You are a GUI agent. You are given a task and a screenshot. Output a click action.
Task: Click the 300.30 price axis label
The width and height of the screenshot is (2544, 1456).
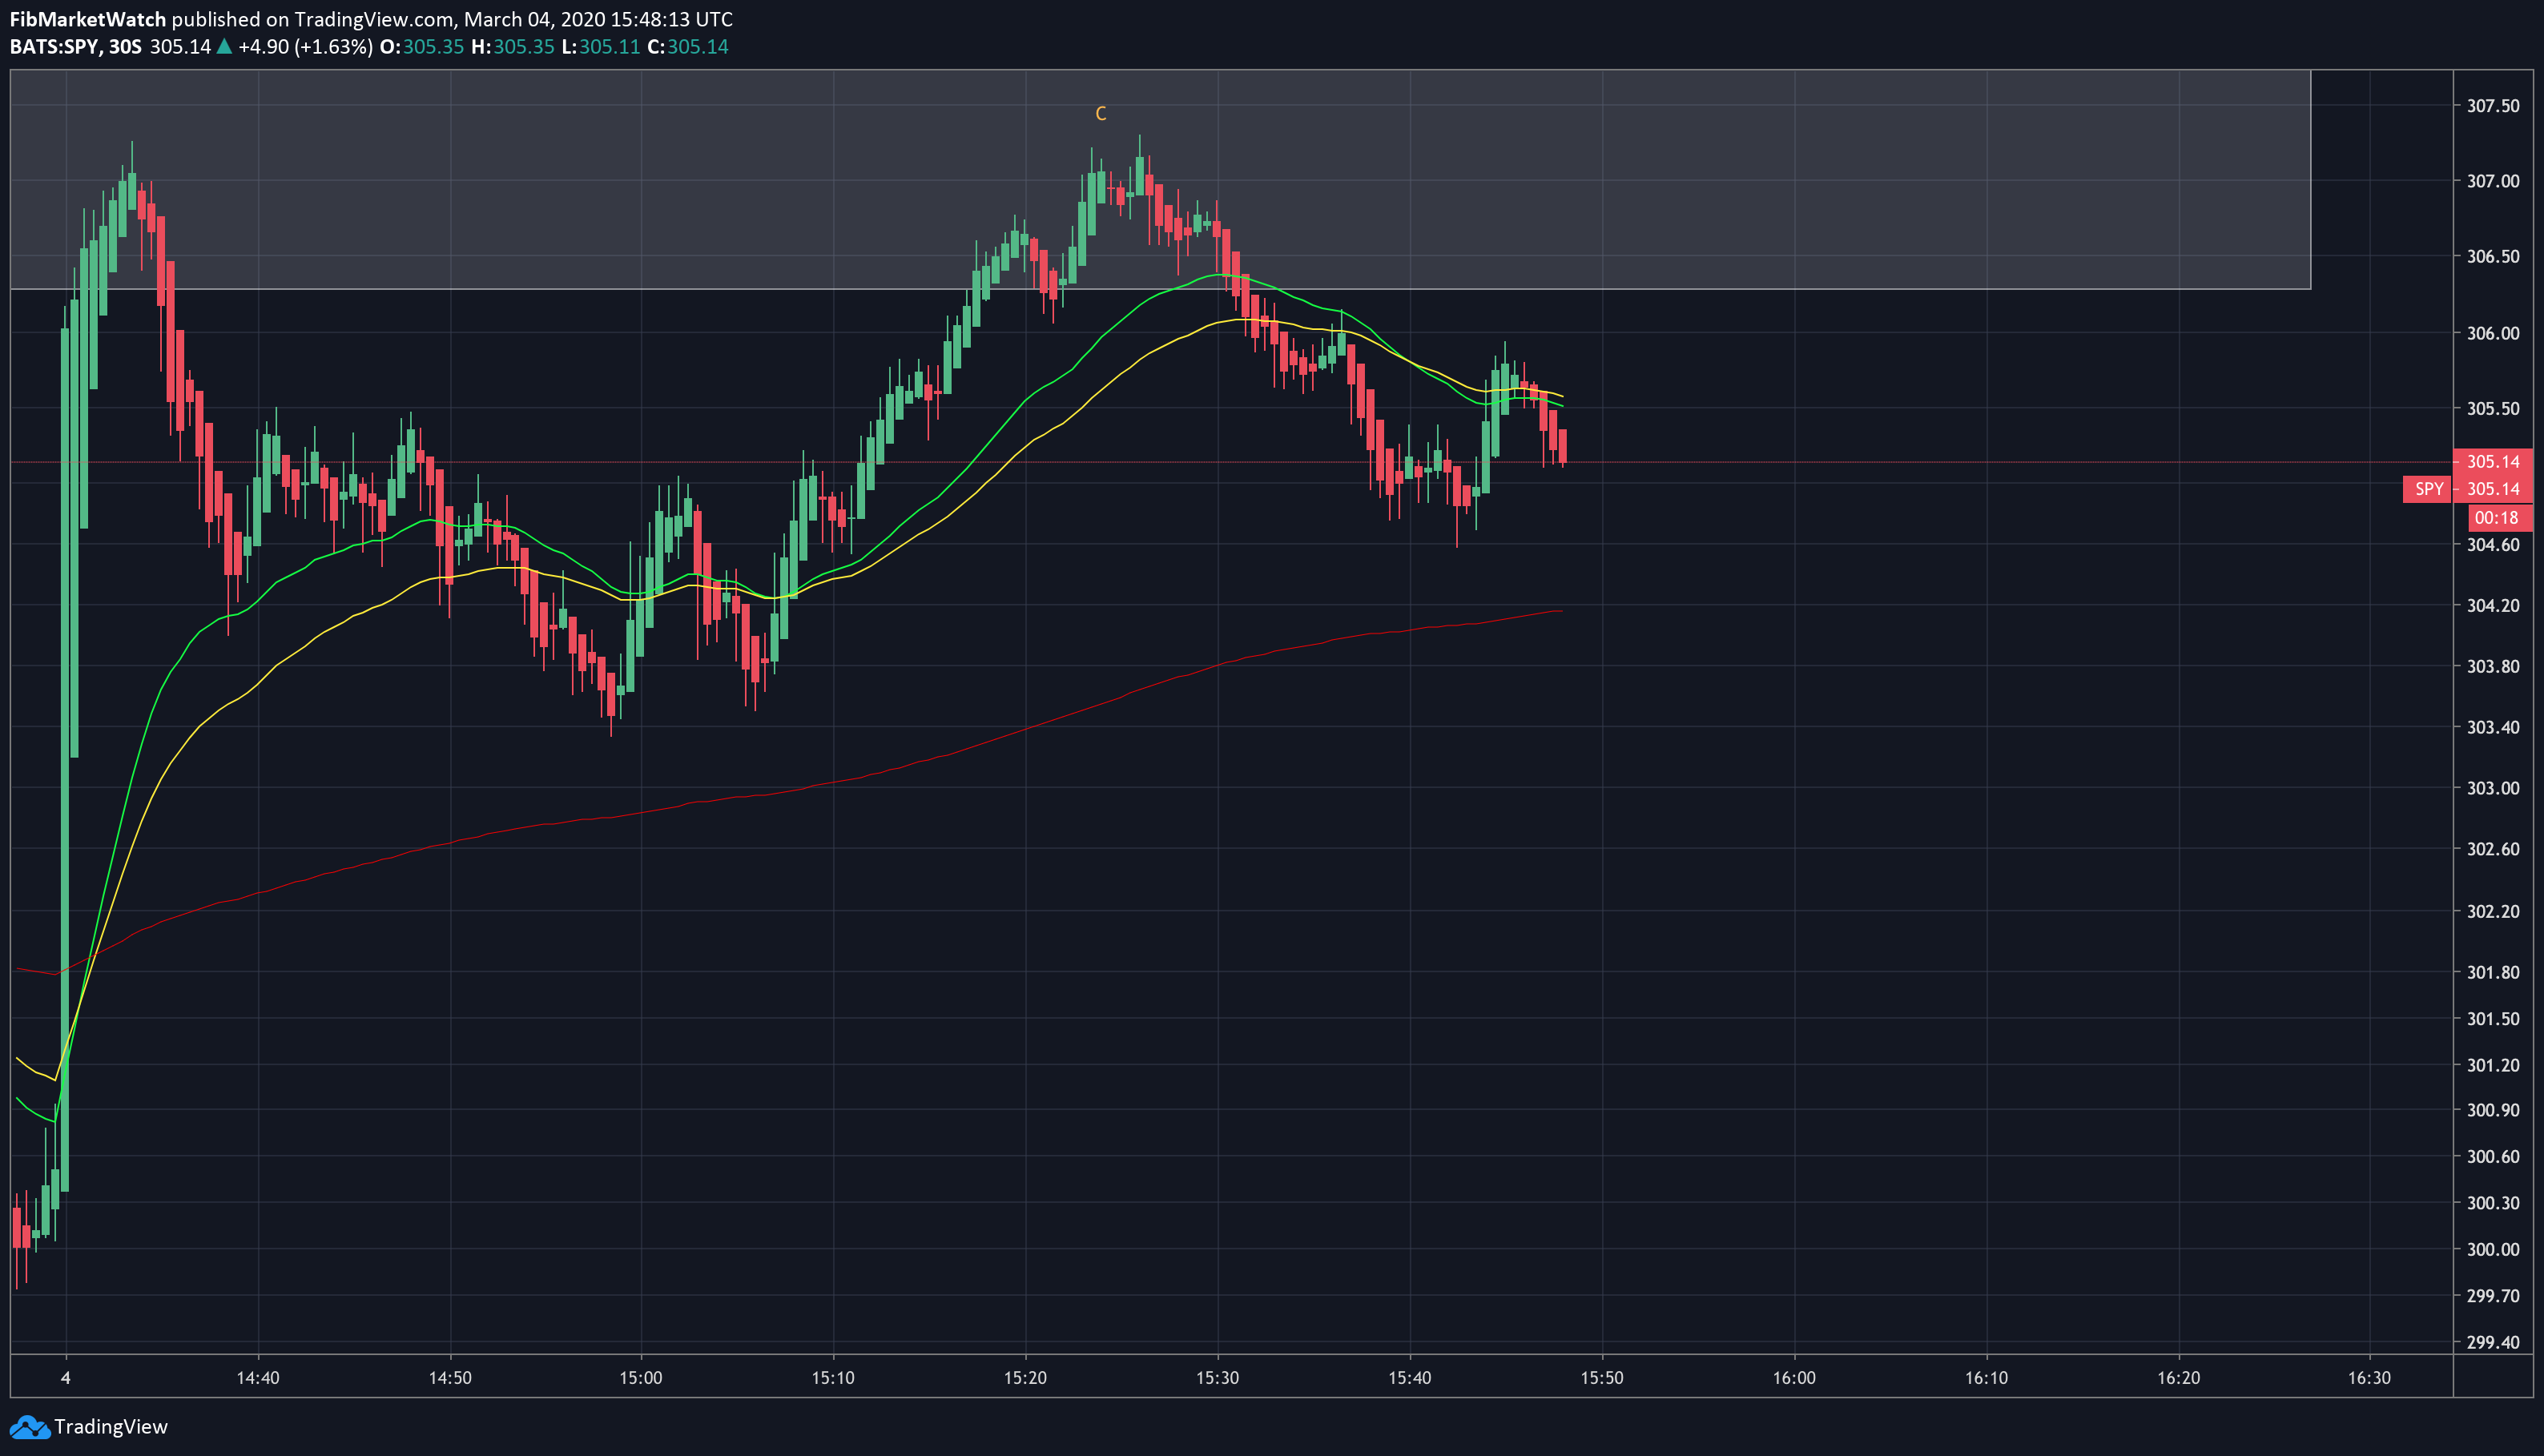[2493, 1203]
